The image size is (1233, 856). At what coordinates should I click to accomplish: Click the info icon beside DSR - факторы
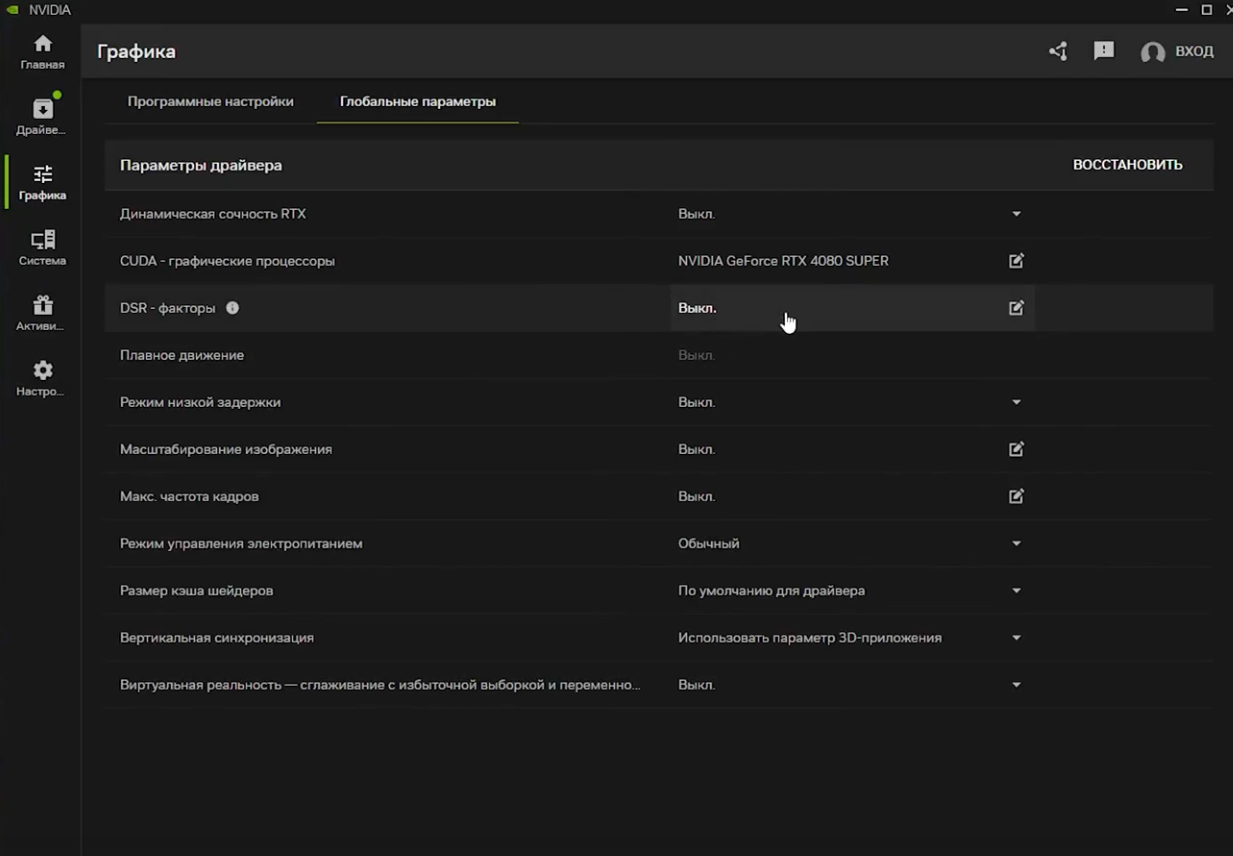pyautogui.click(x=232, y=308)
